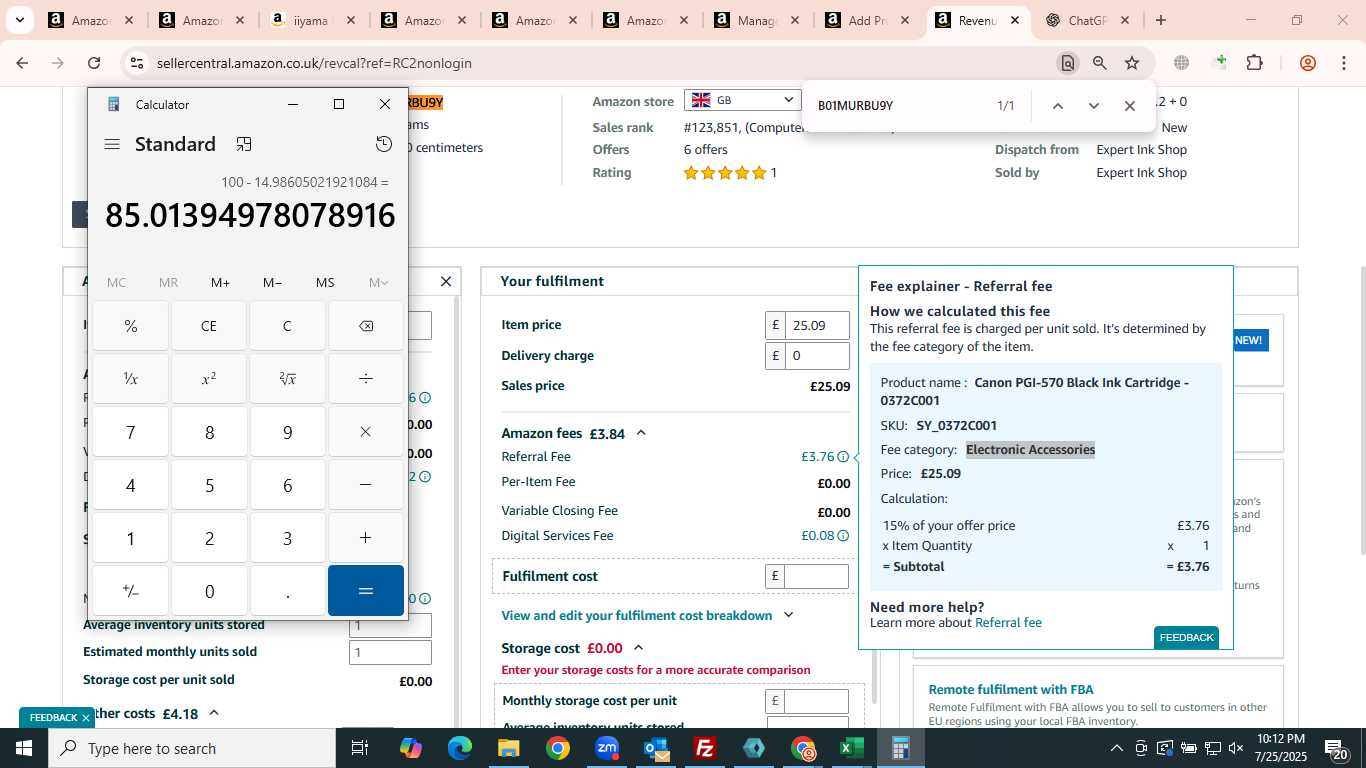1366x768 pixels.
Task: Click Calculator x squared key
Action: click(x=209, y=379)
